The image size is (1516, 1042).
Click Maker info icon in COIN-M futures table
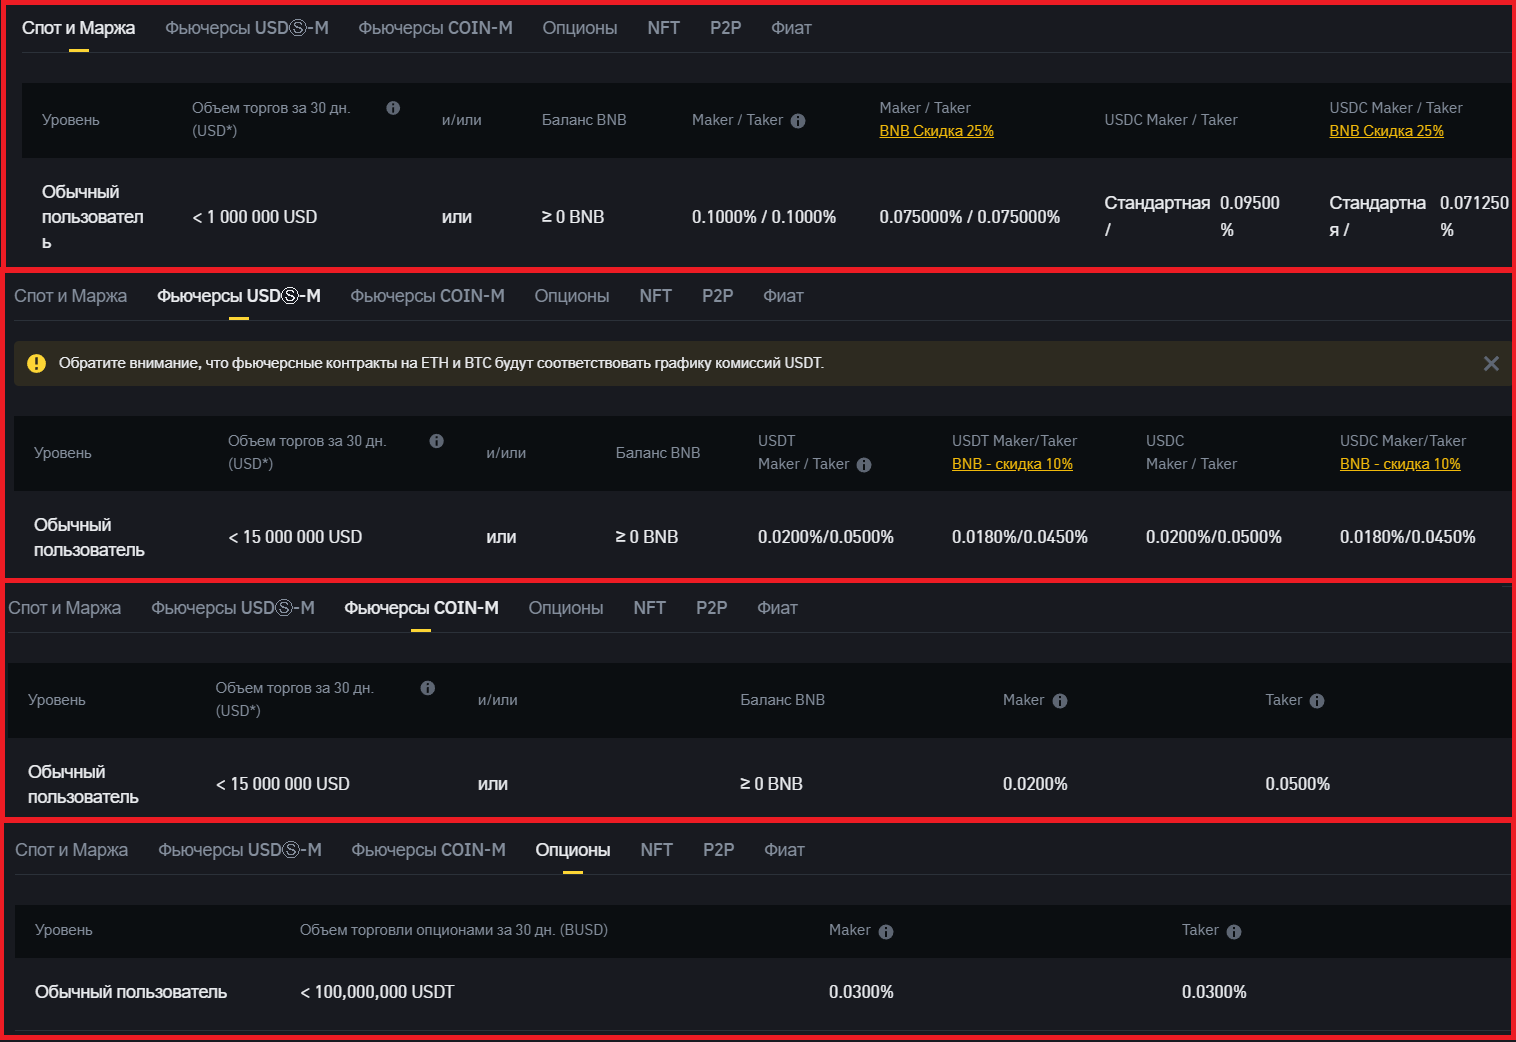[x=1060, y=701]
